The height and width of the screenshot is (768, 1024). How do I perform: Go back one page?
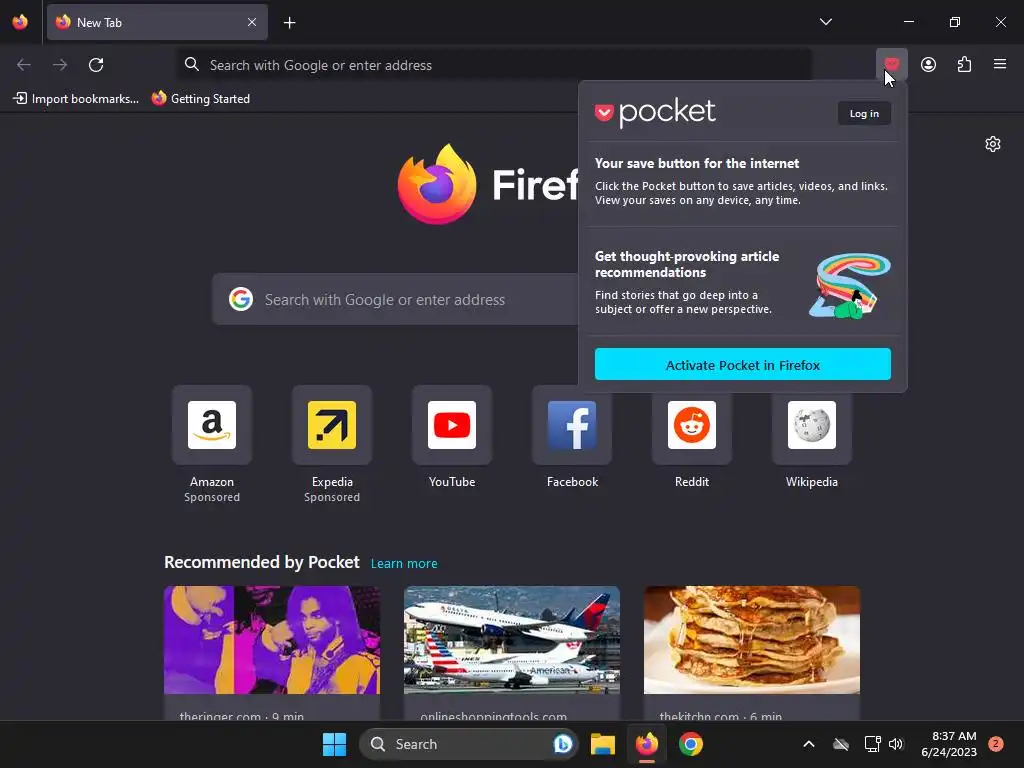(x=24, y=65)
